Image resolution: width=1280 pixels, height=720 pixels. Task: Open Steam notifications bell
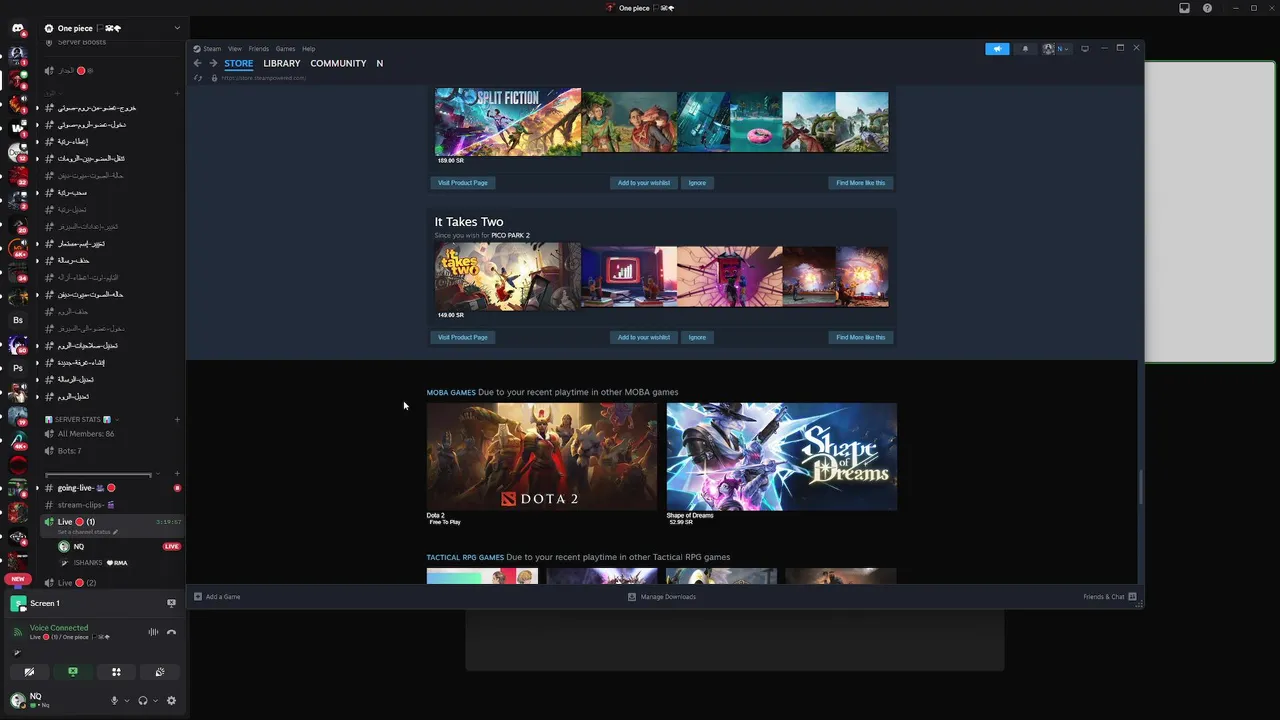[x=1025, y=48]
